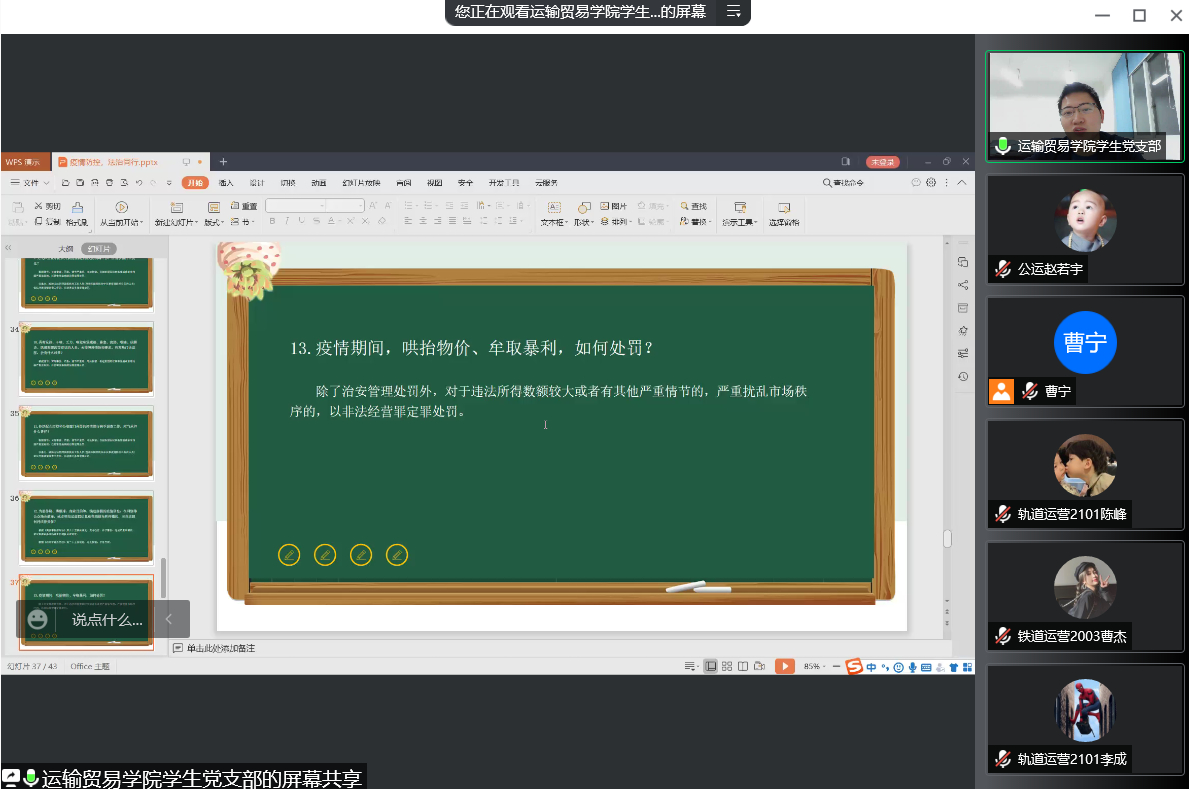Click the orange slideshow play button in status bar
The image size is (1189, 789).
(x=785, y=666)
